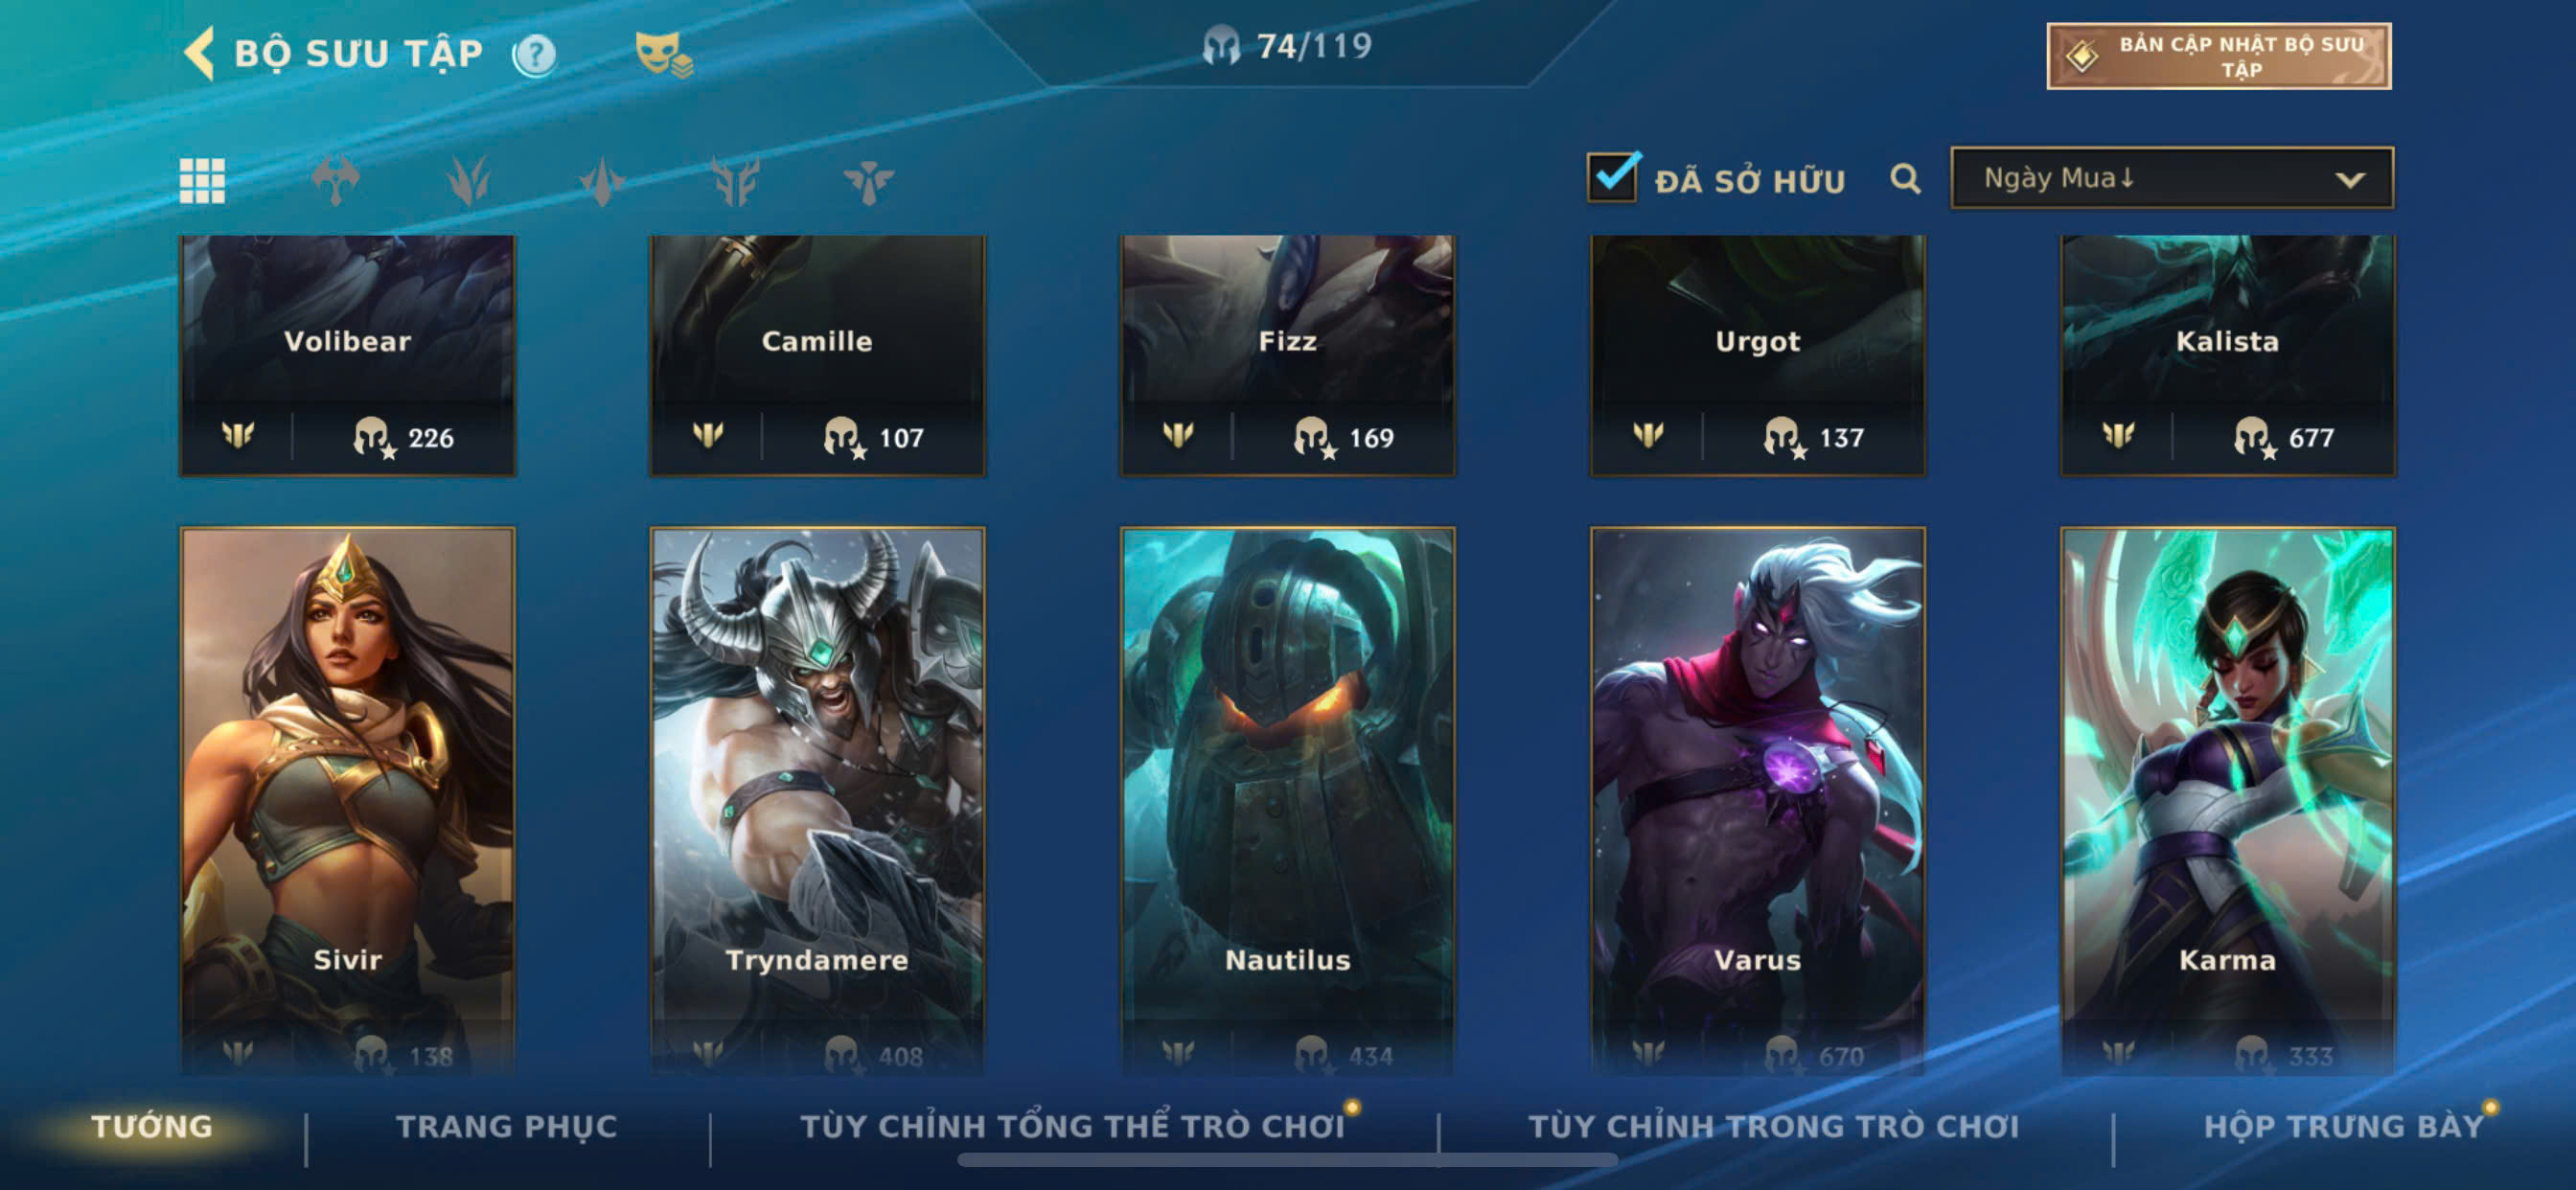
Task: Open the Karma champion card
Action: tap(2227, 800)
